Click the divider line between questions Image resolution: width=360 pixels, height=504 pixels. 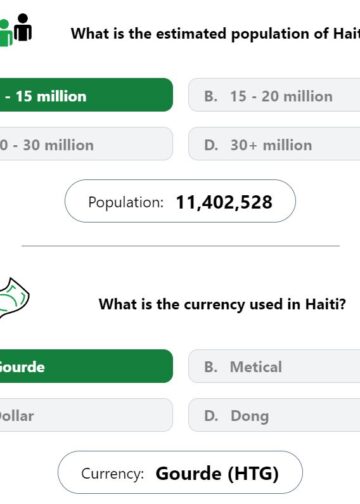[x=181, y=246]
